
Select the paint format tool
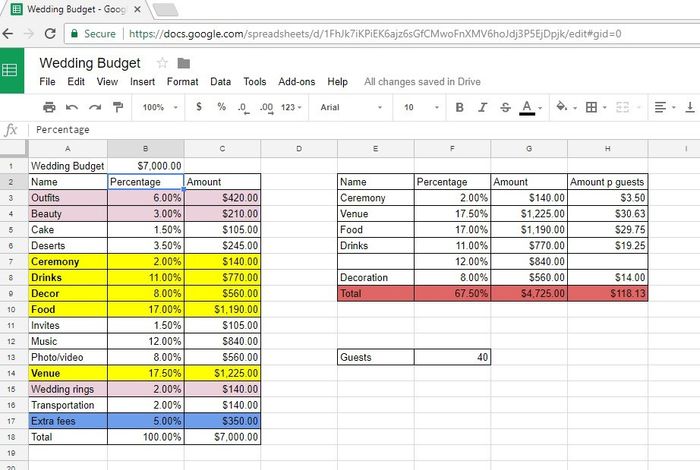point(118,107)
